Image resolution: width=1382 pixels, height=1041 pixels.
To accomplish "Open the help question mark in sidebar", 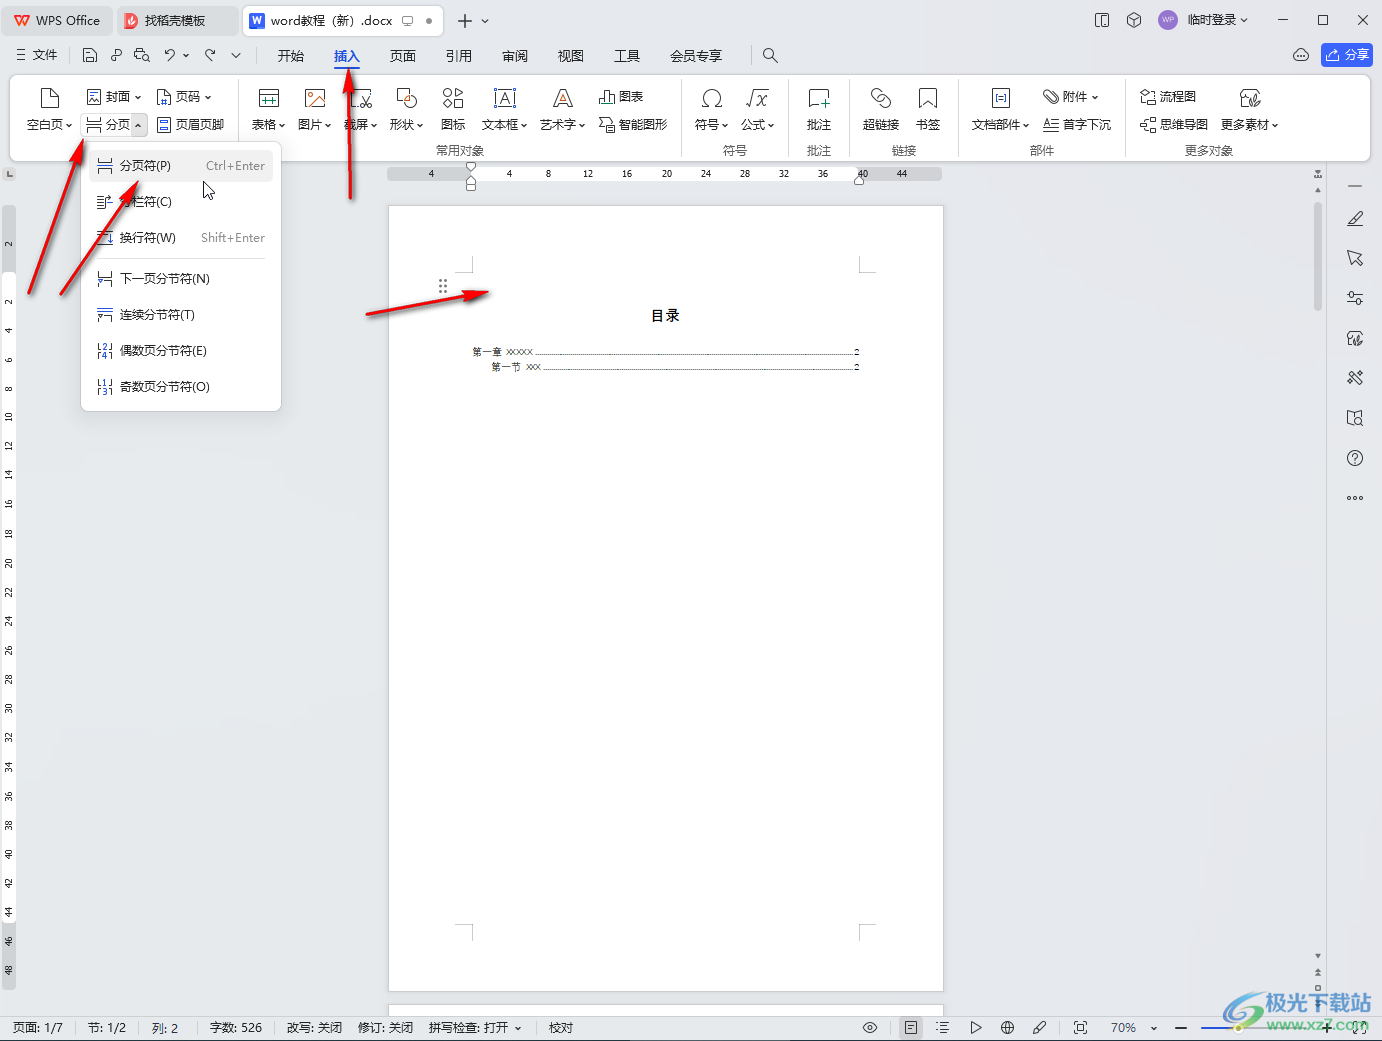I will click(1355, 458).
